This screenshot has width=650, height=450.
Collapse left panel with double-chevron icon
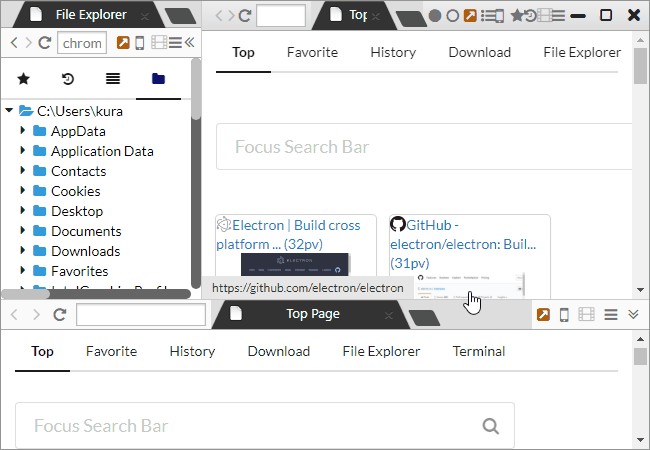click(189, 42)
